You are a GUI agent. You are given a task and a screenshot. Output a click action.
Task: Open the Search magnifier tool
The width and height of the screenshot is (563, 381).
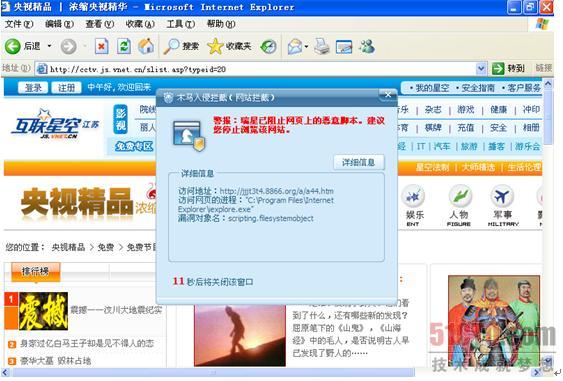tap(171, 46)
